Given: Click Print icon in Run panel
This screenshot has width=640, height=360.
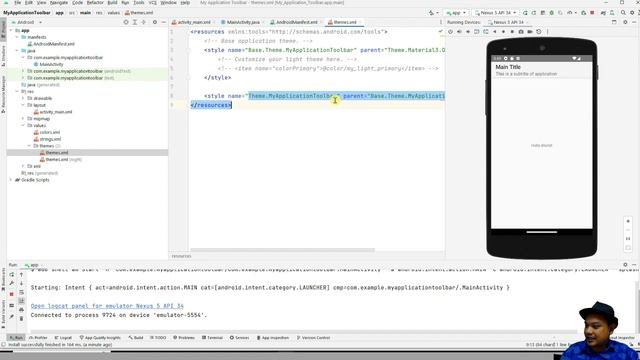Looking at the screenshot, I should pos(22,310).
